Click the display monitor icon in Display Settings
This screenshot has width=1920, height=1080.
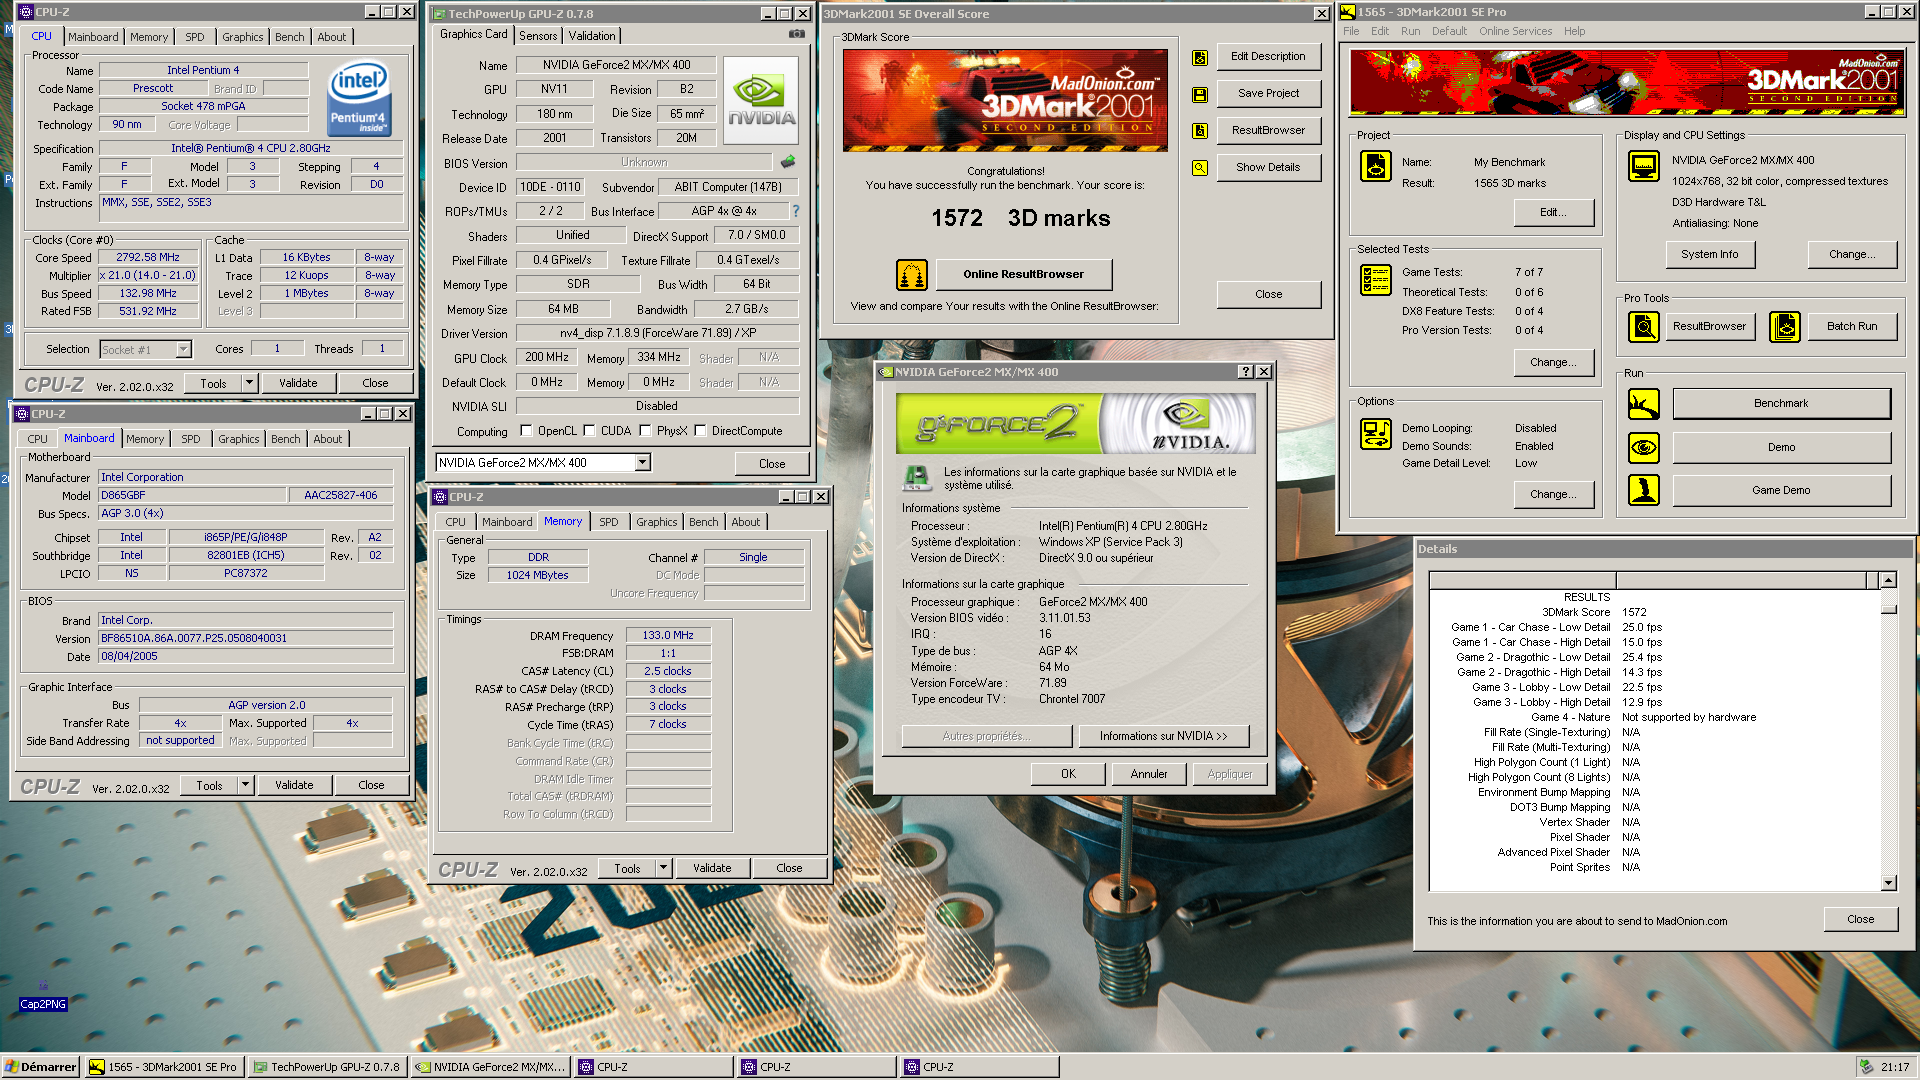click(1644, 166)
